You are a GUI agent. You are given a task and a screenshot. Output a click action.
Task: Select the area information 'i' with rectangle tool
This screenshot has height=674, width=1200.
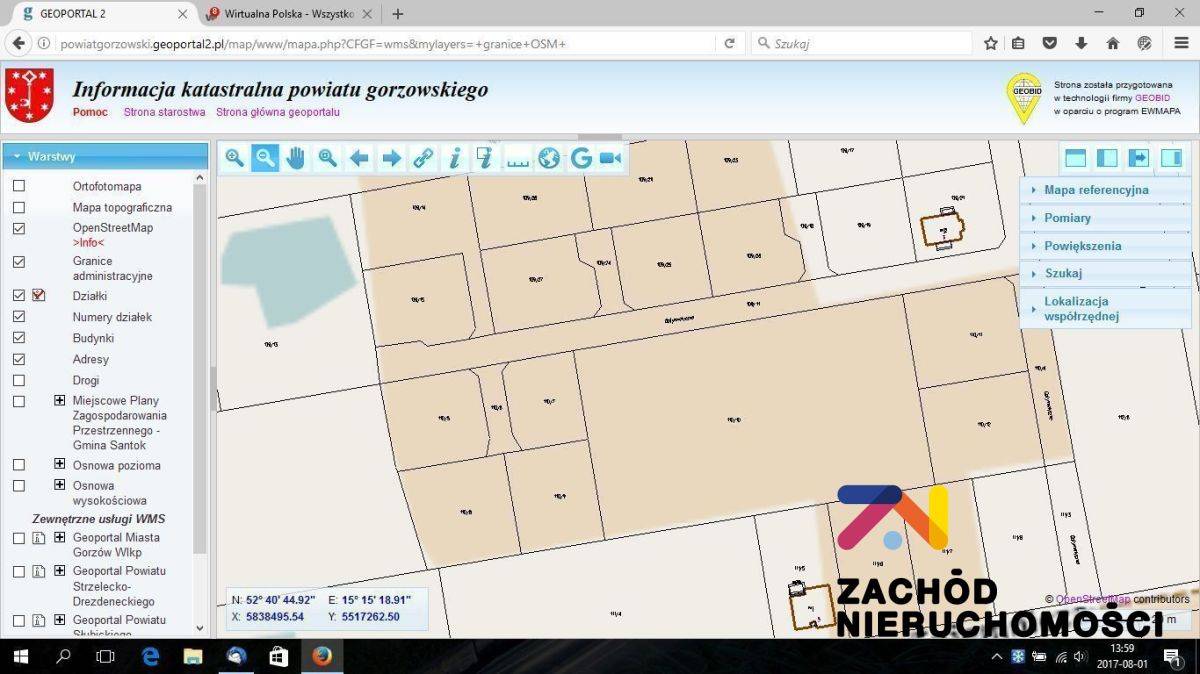pyautogui.click(x=486, y=158)
